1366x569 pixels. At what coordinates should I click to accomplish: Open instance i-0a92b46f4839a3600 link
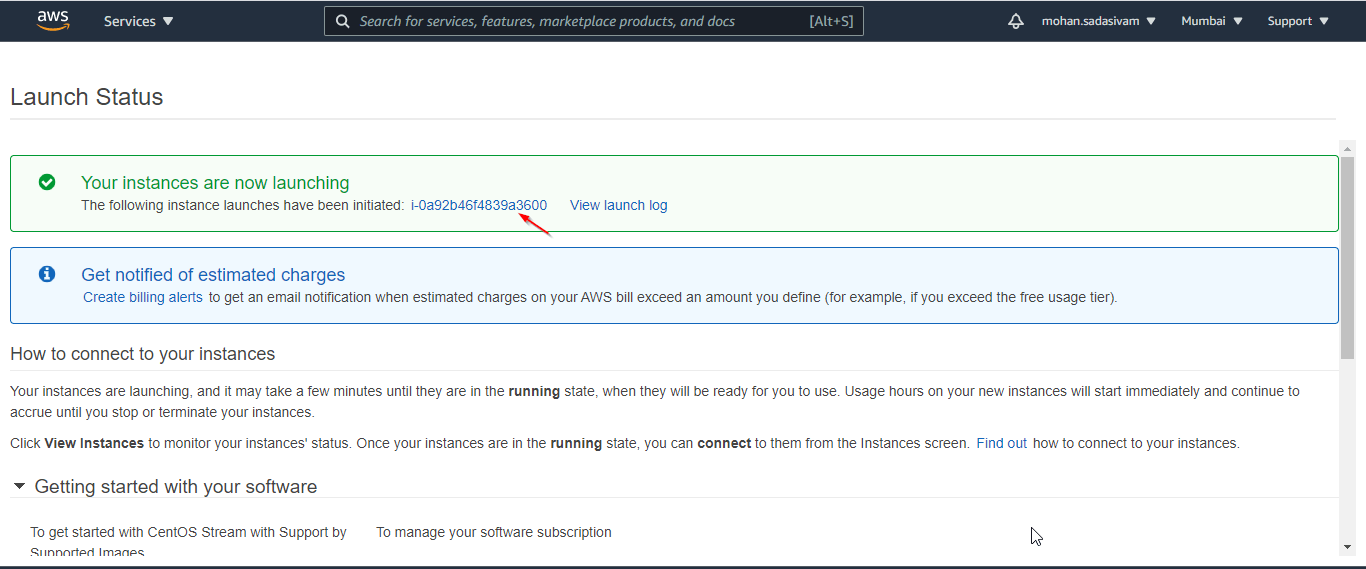click(x=479, y=205)
